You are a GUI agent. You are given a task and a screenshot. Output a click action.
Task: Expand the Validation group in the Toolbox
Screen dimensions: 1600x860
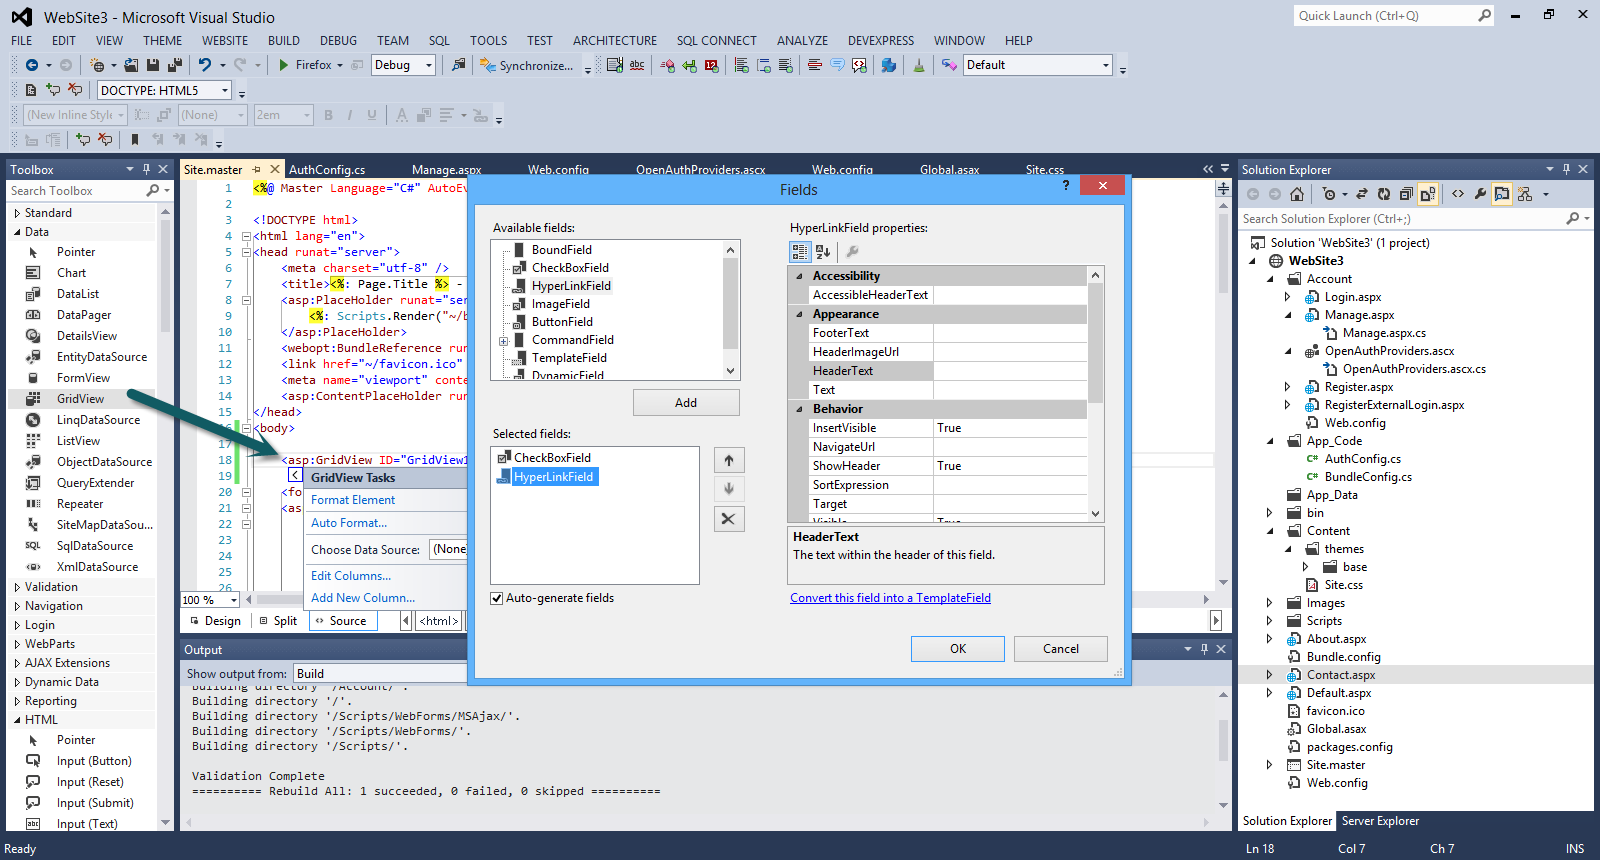coord(17,587)
